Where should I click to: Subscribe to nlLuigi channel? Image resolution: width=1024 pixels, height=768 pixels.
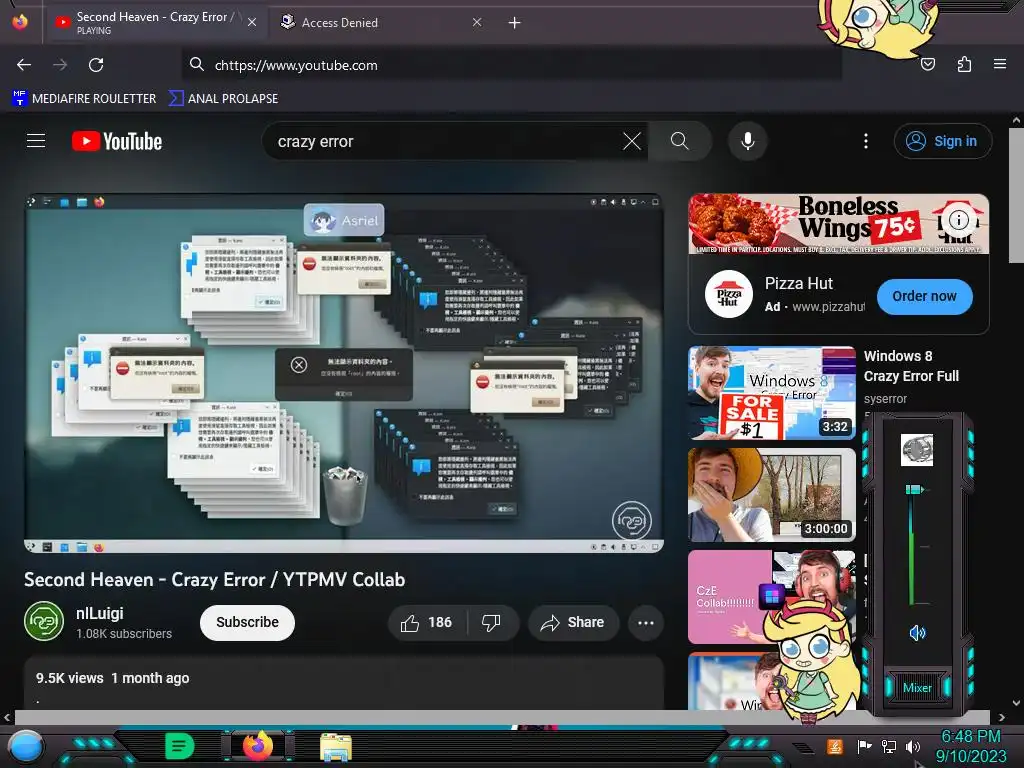click(248, 622)
